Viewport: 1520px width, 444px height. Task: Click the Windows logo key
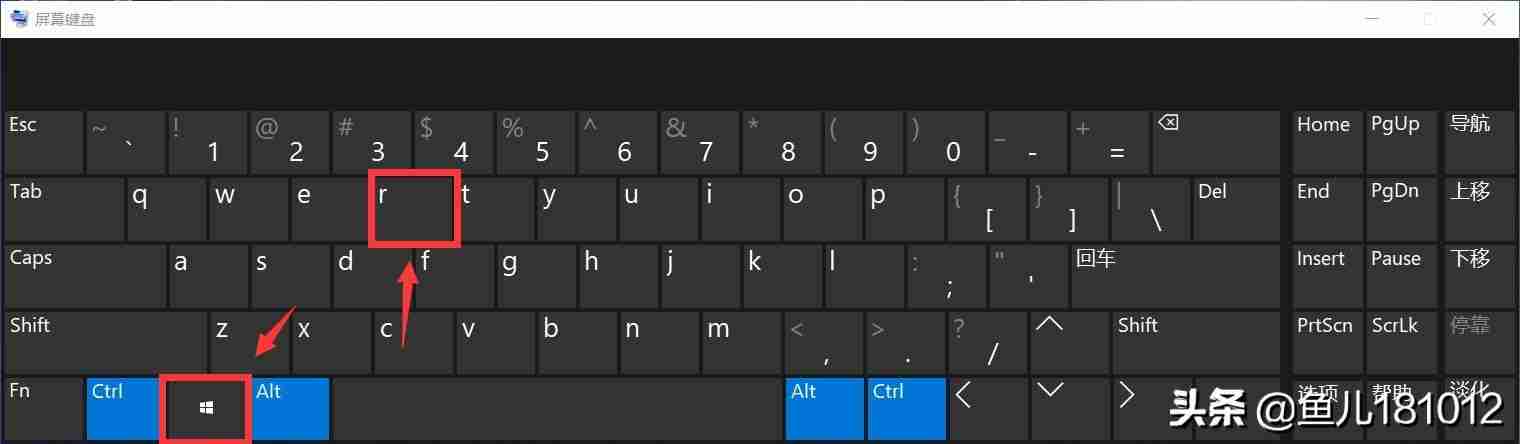[x=207, y=408]
